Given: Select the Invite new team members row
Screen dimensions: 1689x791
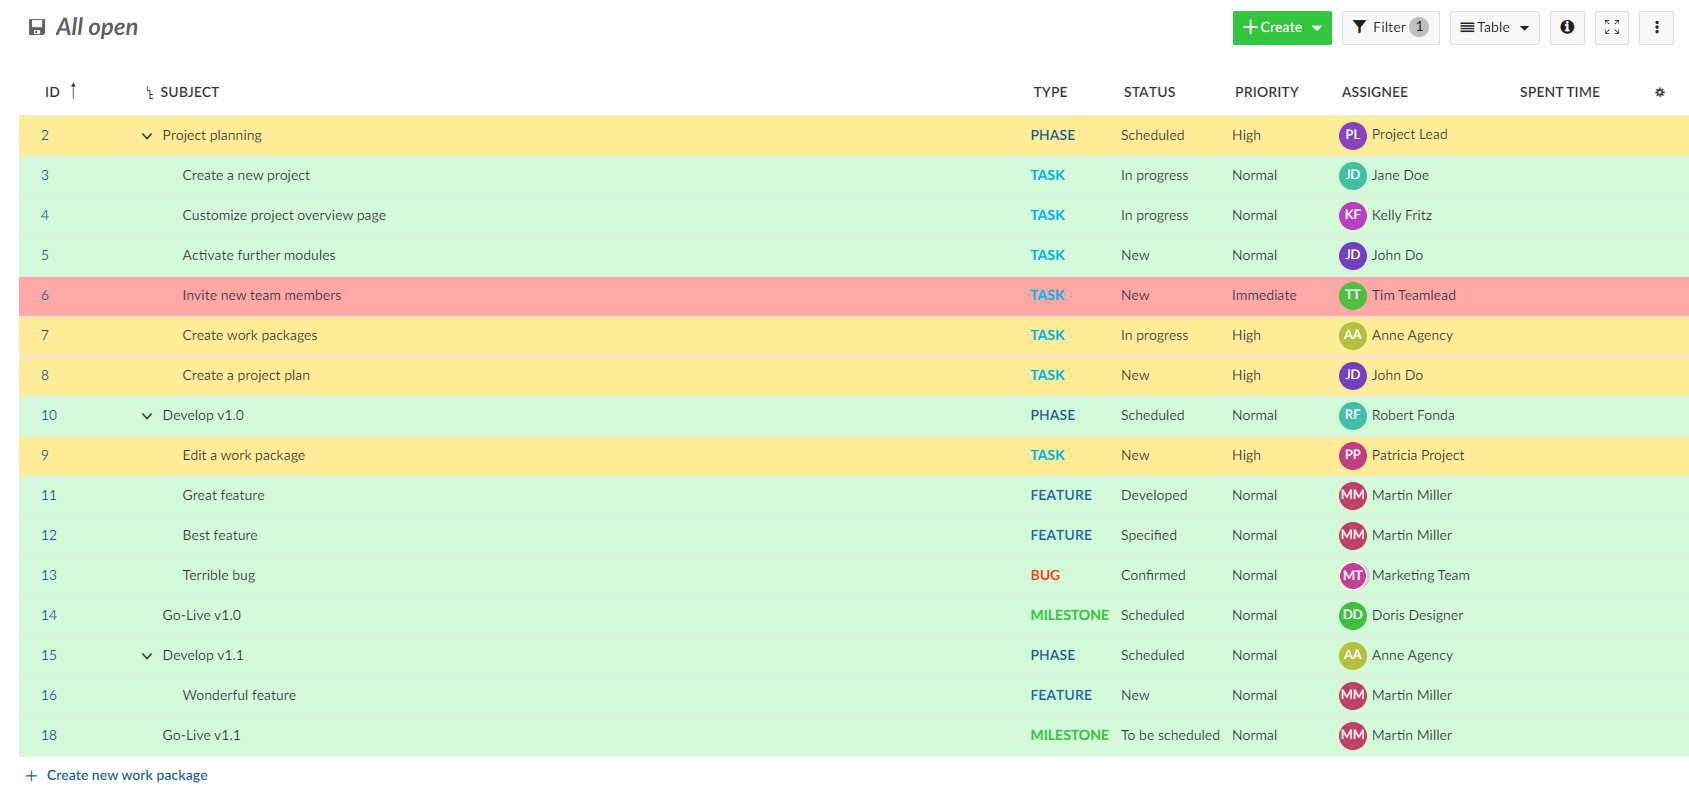Looking at the screenshot, I should pos(600,295).
